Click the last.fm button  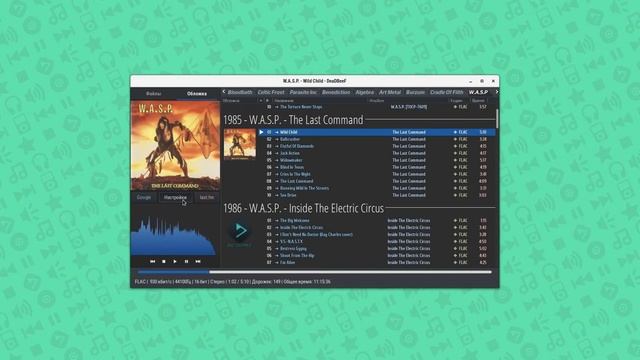pyautogui.click(x=207, y=198)
